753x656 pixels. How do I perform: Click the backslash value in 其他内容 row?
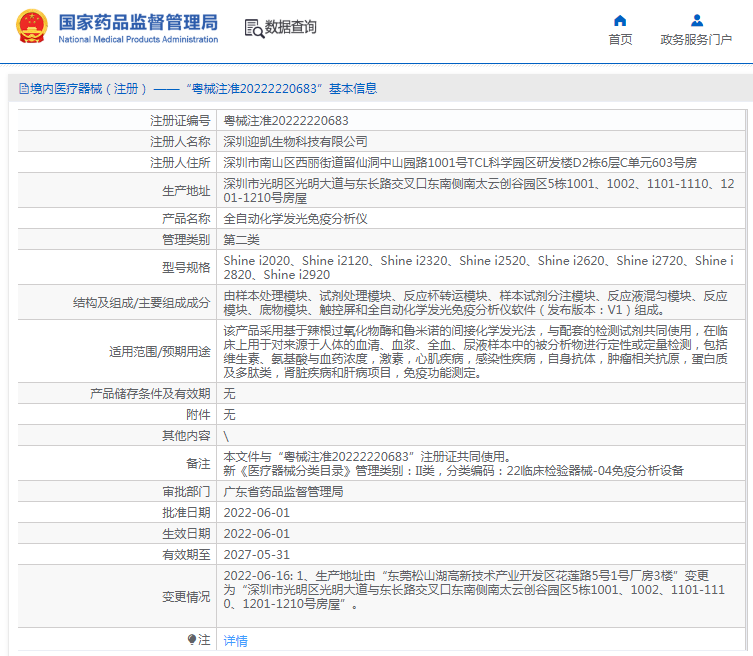tap(226, 436)
